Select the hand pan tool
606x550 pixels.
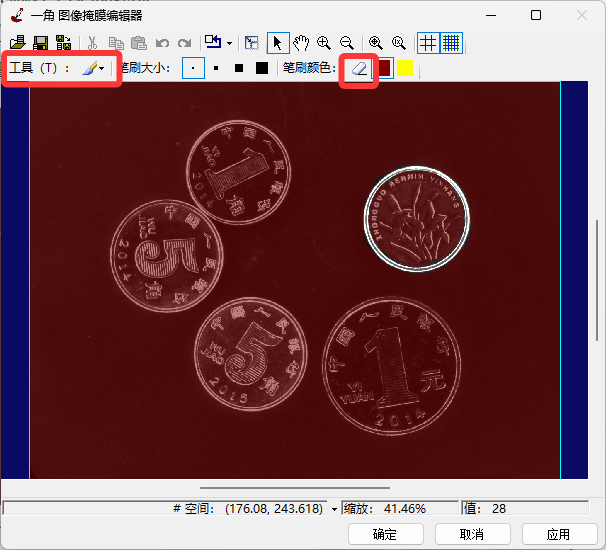[x=301, y=43]
